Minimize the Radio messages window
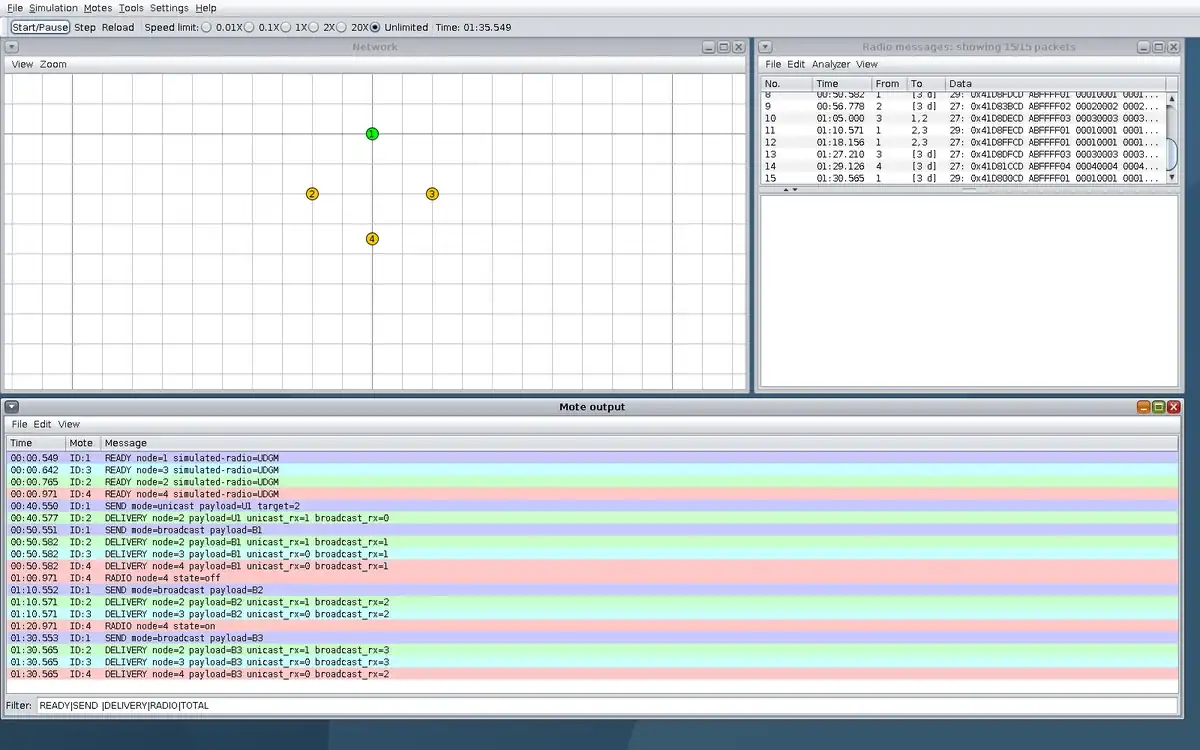 (x=1144, y=47)
